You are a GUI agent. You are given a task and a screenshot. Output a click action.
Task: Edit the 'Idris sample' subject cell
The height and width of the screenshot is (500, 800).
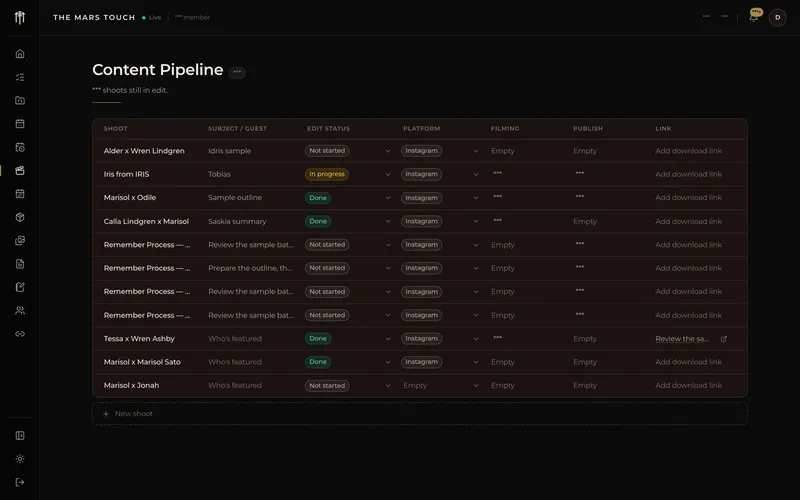tap(229, 151)
